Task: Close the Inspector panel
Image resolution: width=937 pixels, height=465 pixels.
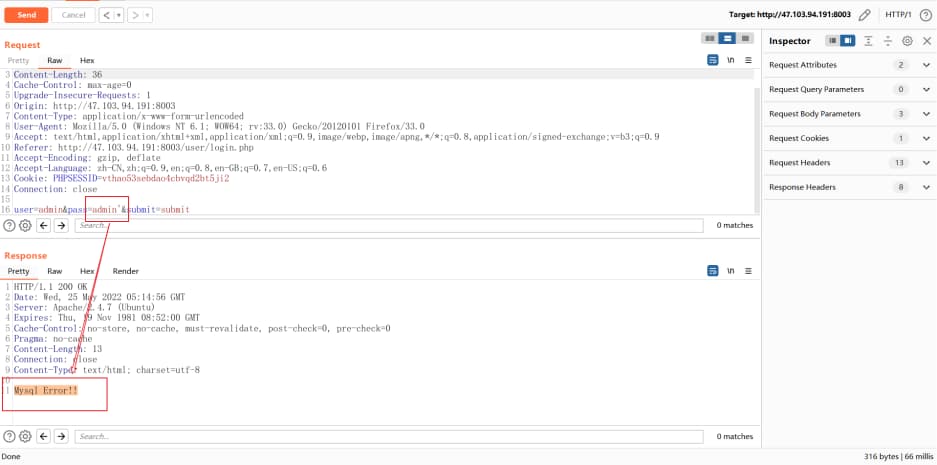Action: [x=927, y=41]
